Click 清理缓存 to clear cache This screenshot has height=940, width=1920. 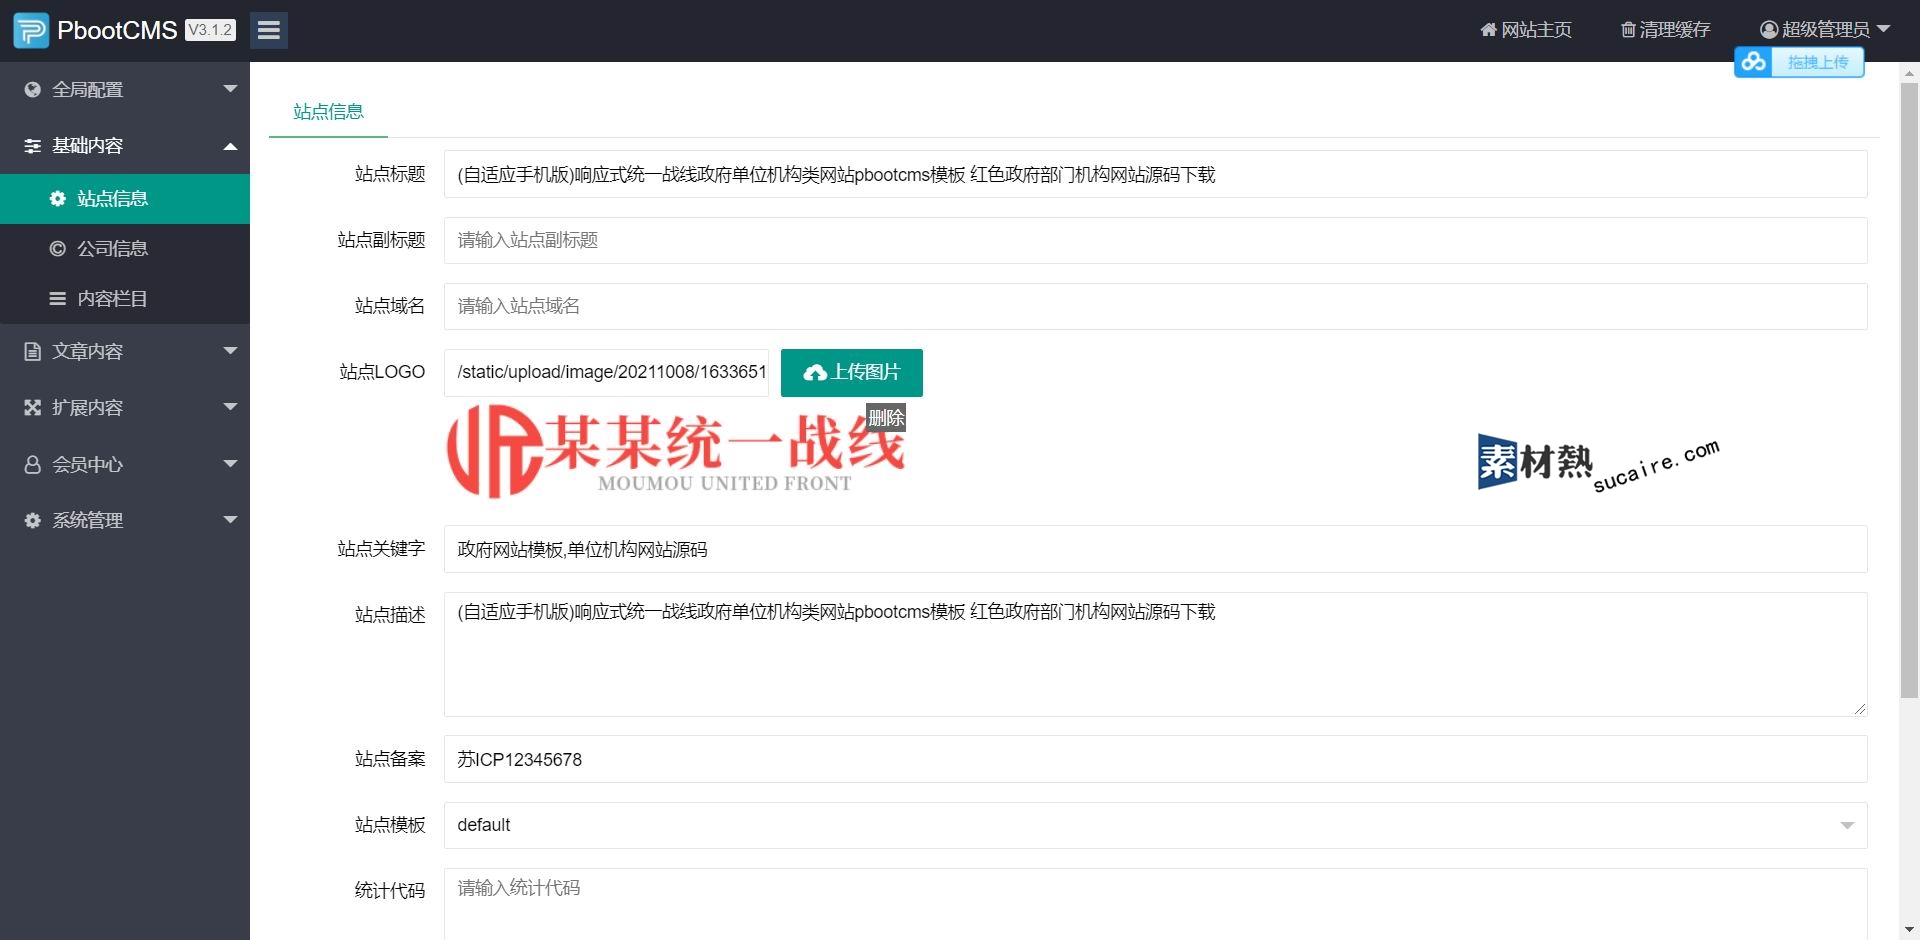1665,30
